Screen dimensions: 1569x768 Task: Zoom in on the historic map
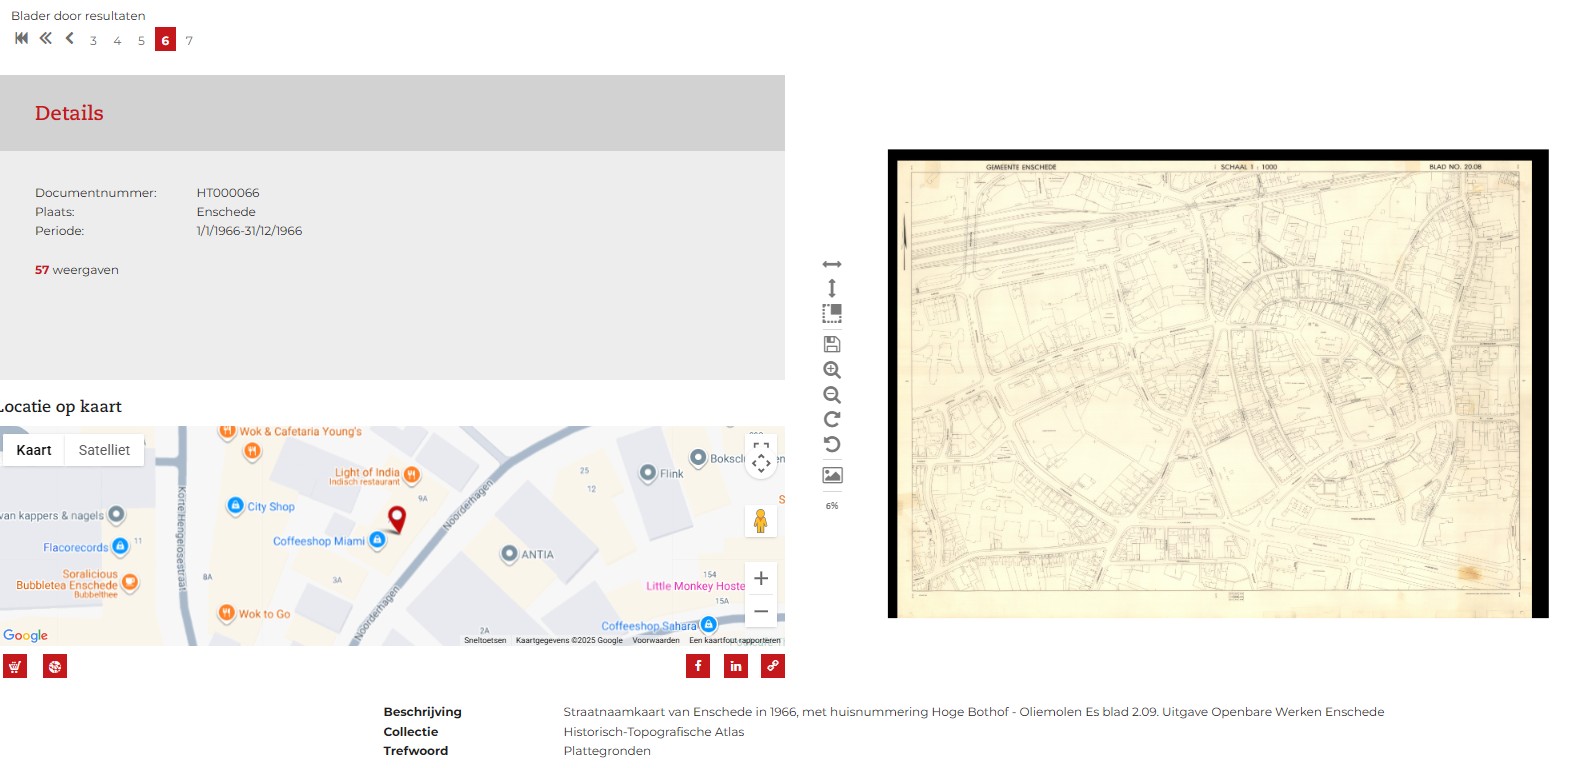[831, 370]
